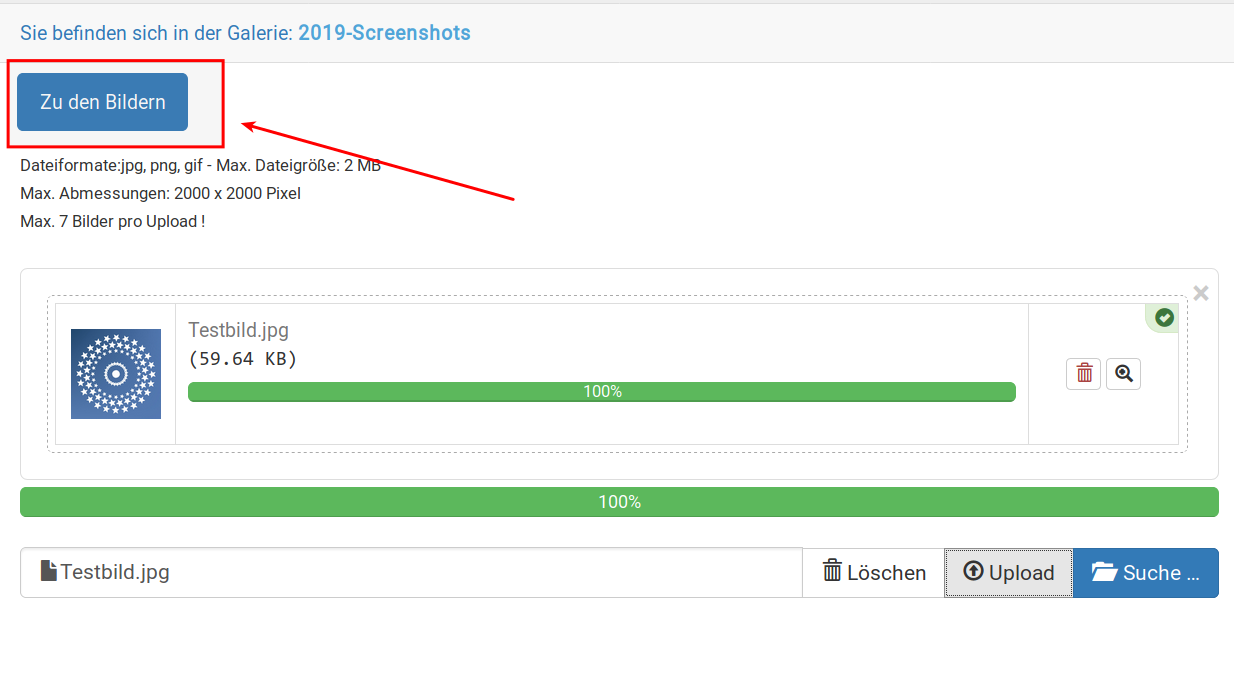The height and width of the screenshot is (676, 1234).
Task: Click the arrow icon on the Upload button
Action: [973, 571]
